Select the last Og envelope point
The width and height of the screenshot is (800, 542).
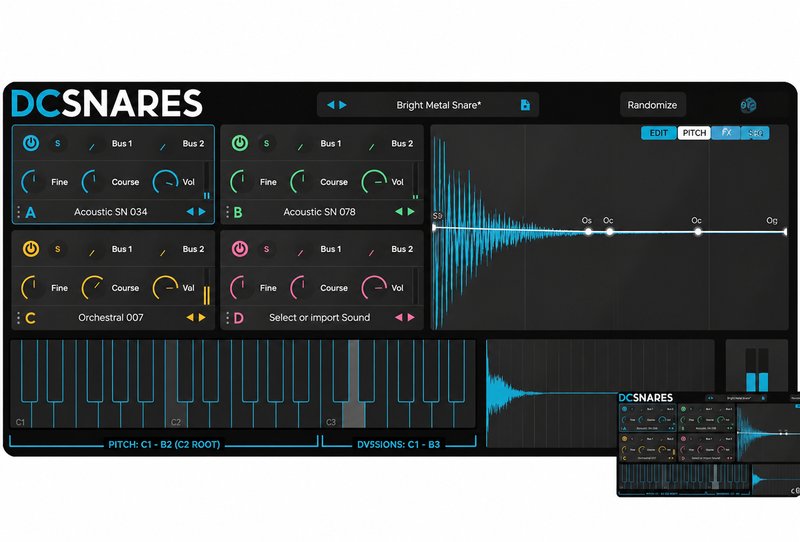coord(785,232)
